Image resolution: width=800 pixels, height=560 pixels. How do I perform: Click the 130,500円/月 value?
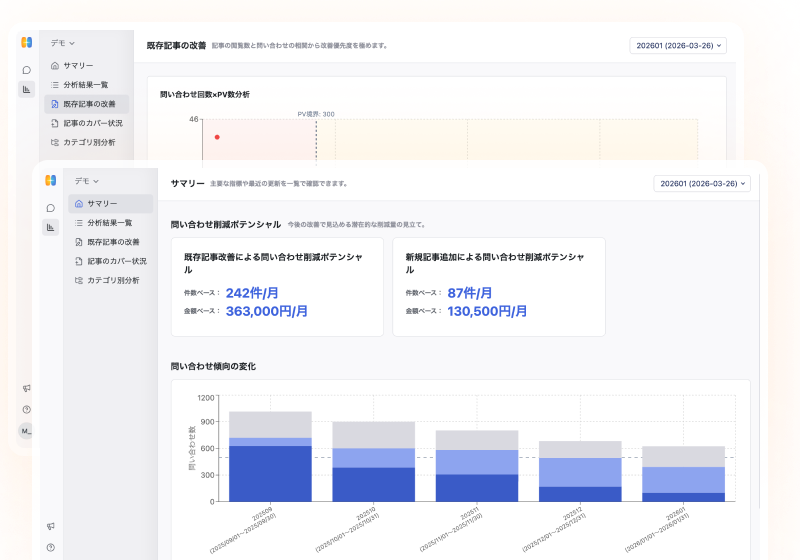click(x=487, y=311)
